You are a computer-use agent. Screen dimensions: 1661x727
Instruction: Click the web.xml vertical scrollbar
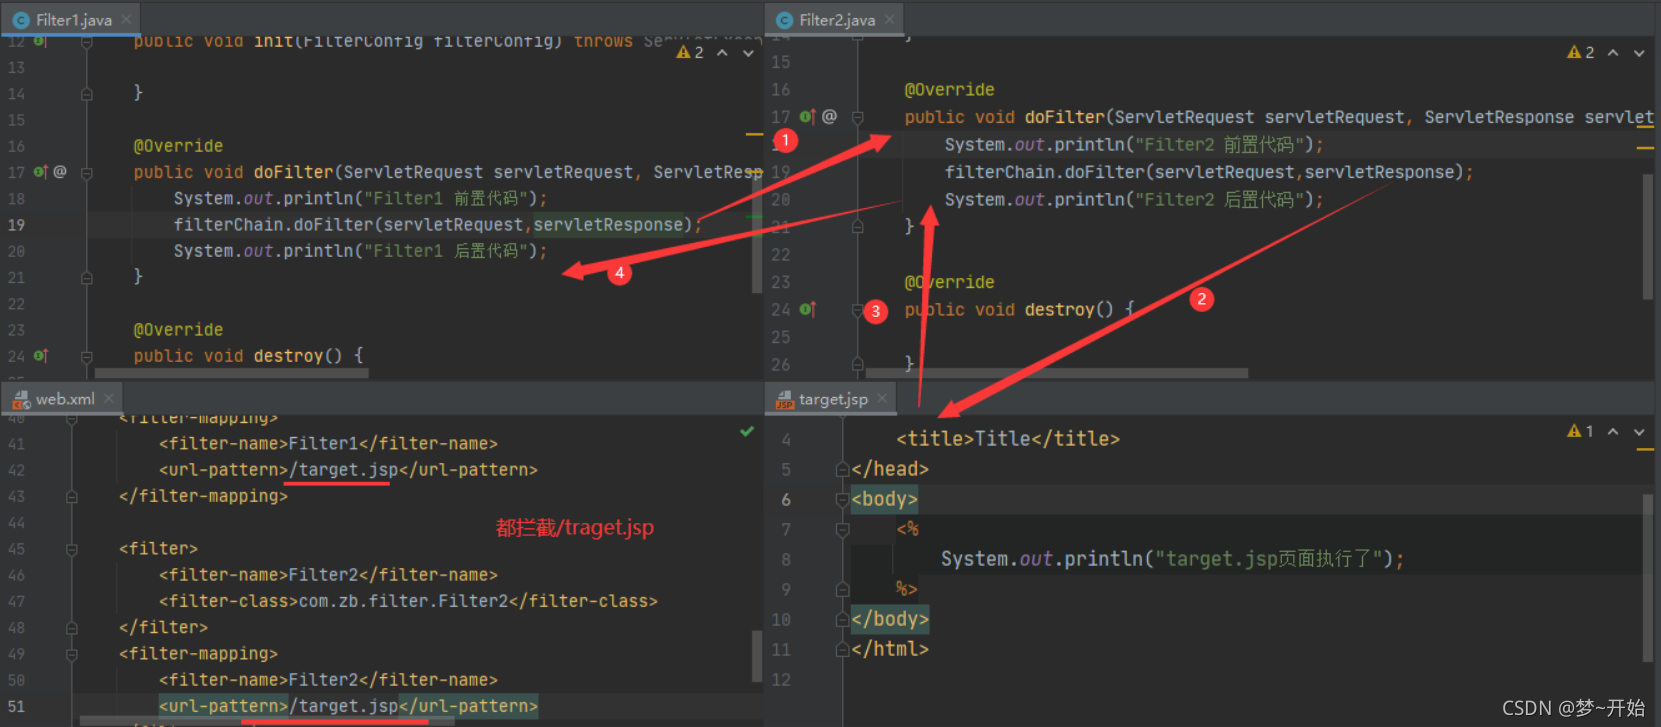point(757,655)
